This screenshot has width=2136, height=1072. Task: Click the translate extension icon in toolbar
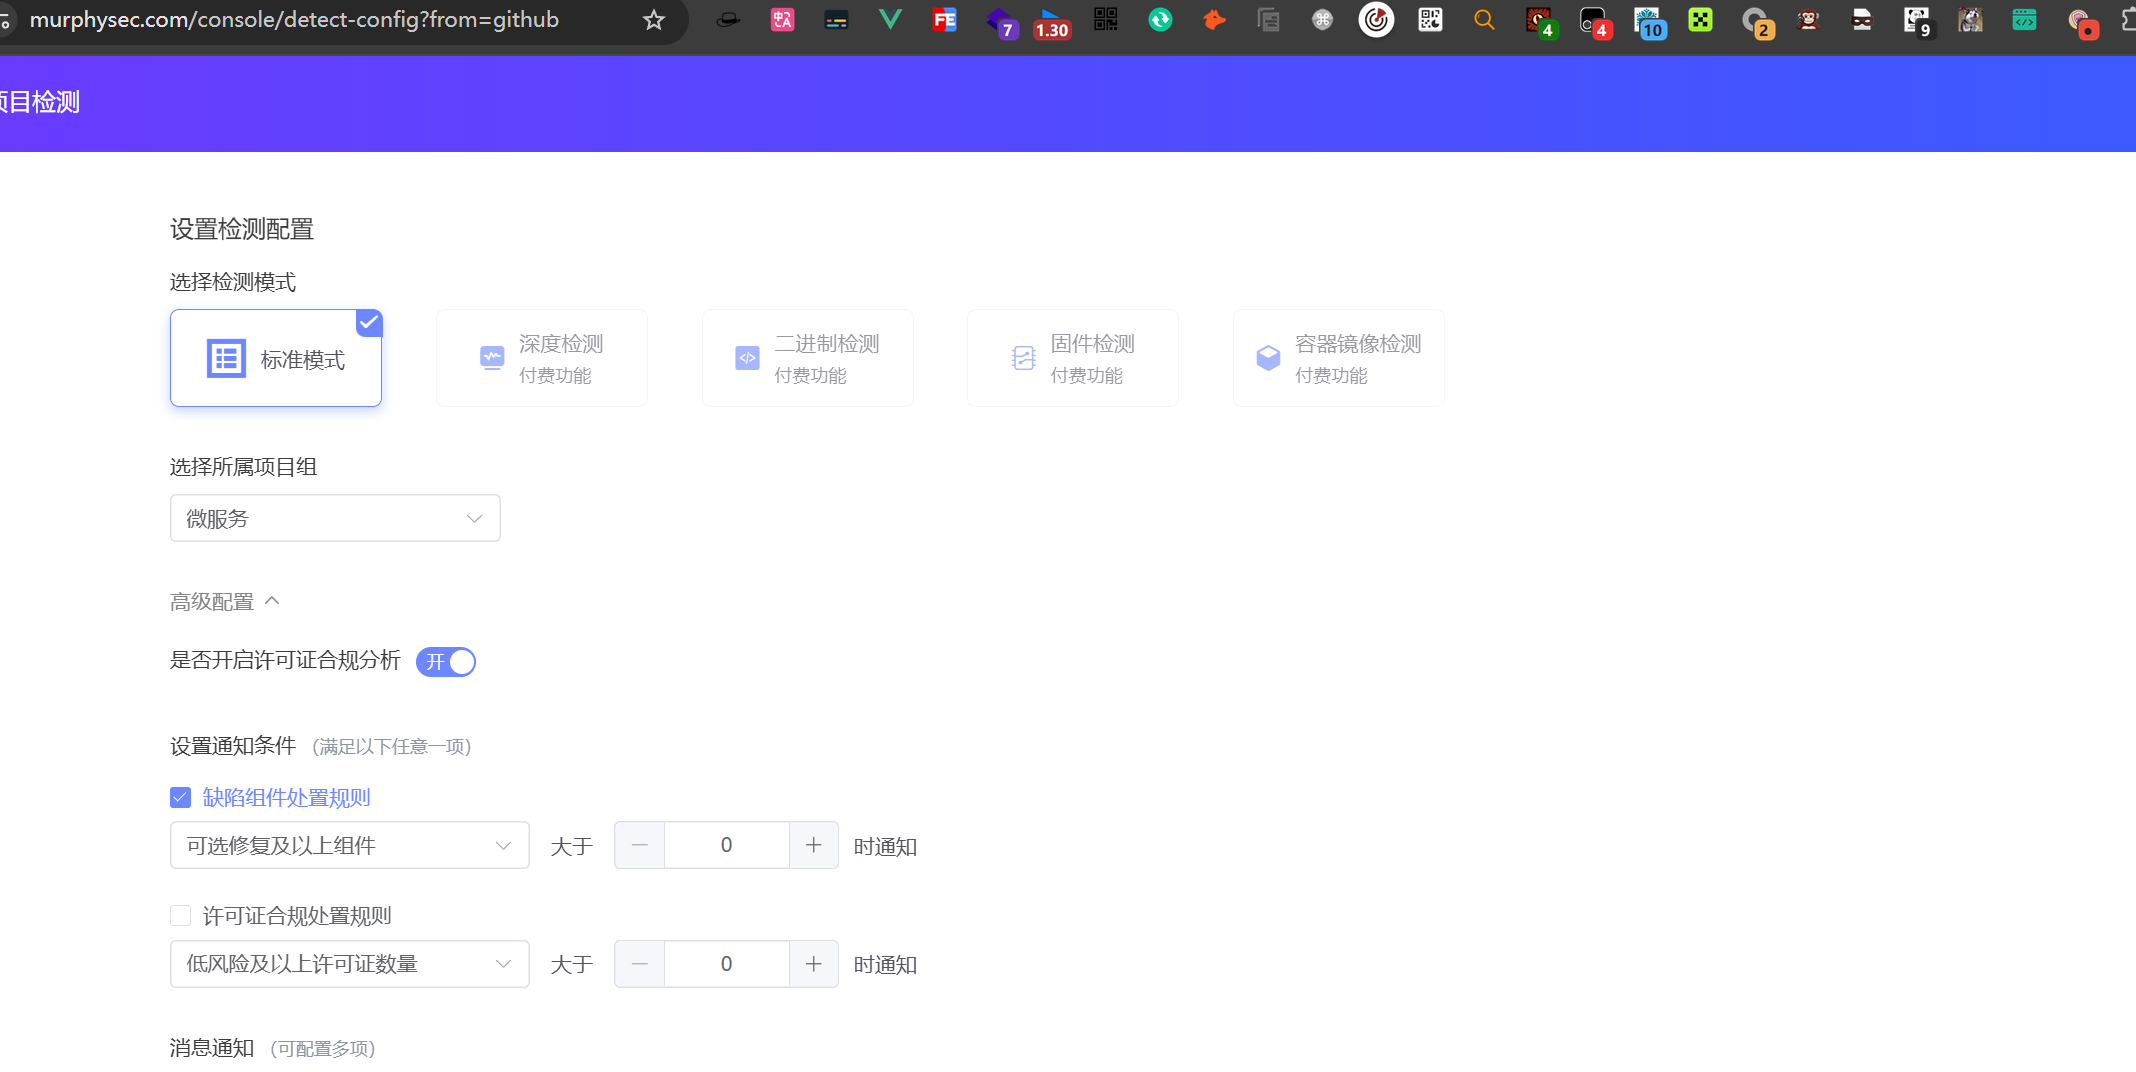782,20
